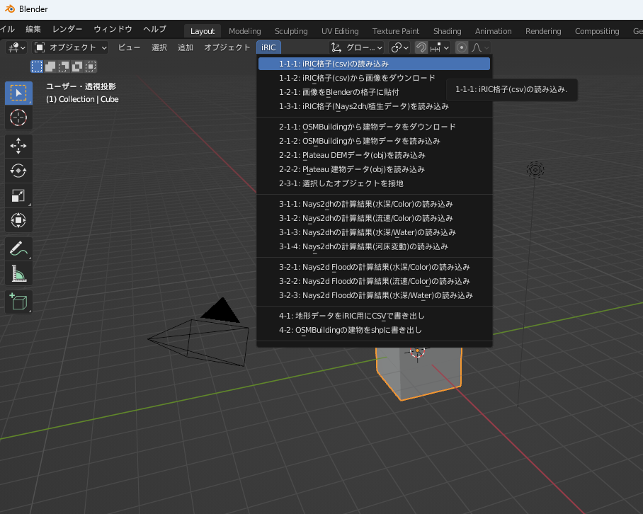Select the Add Cube tool

tap(18, 302)
